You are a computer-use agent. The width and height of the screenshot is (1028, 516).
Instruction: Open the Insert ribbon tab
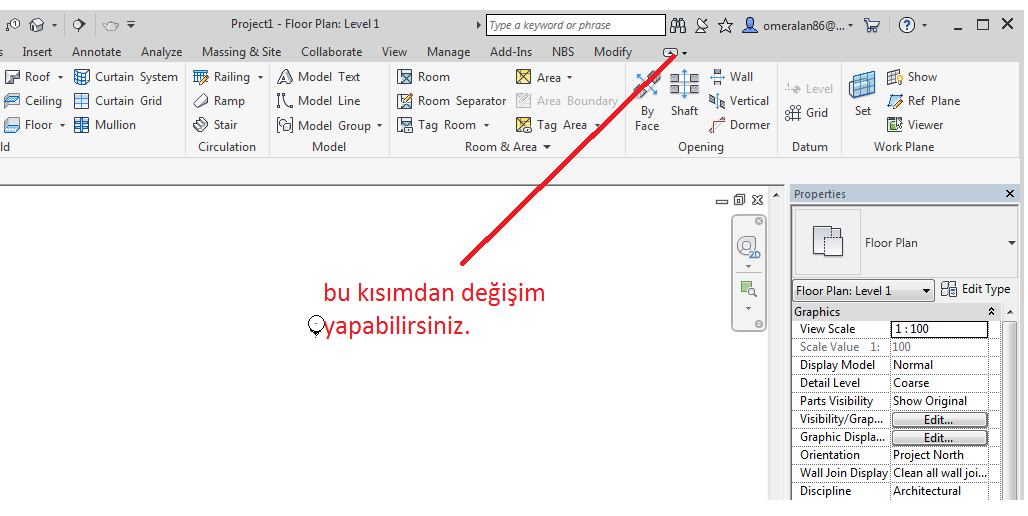click(37, 52)
